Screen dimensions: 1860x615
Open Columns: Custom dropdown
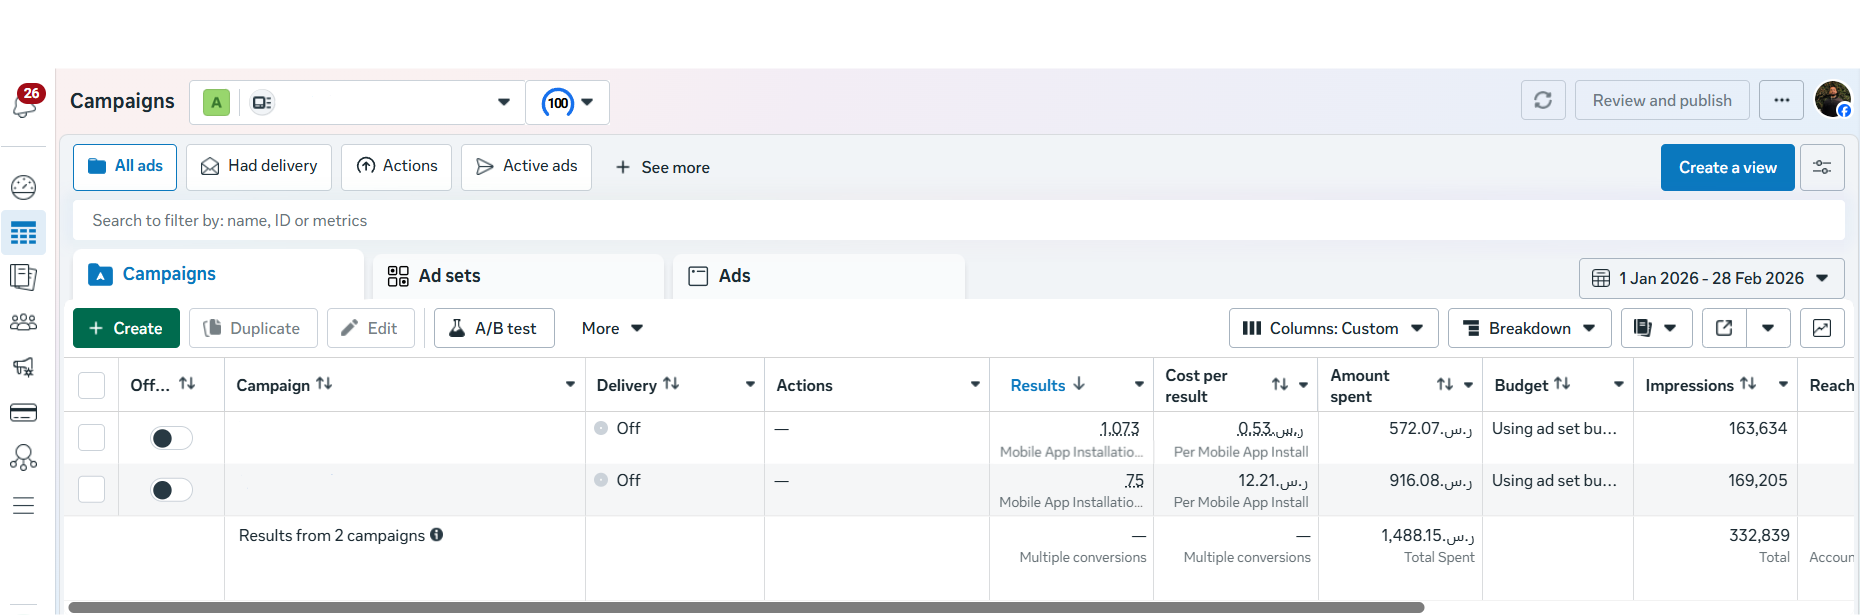pos(1333,328)
